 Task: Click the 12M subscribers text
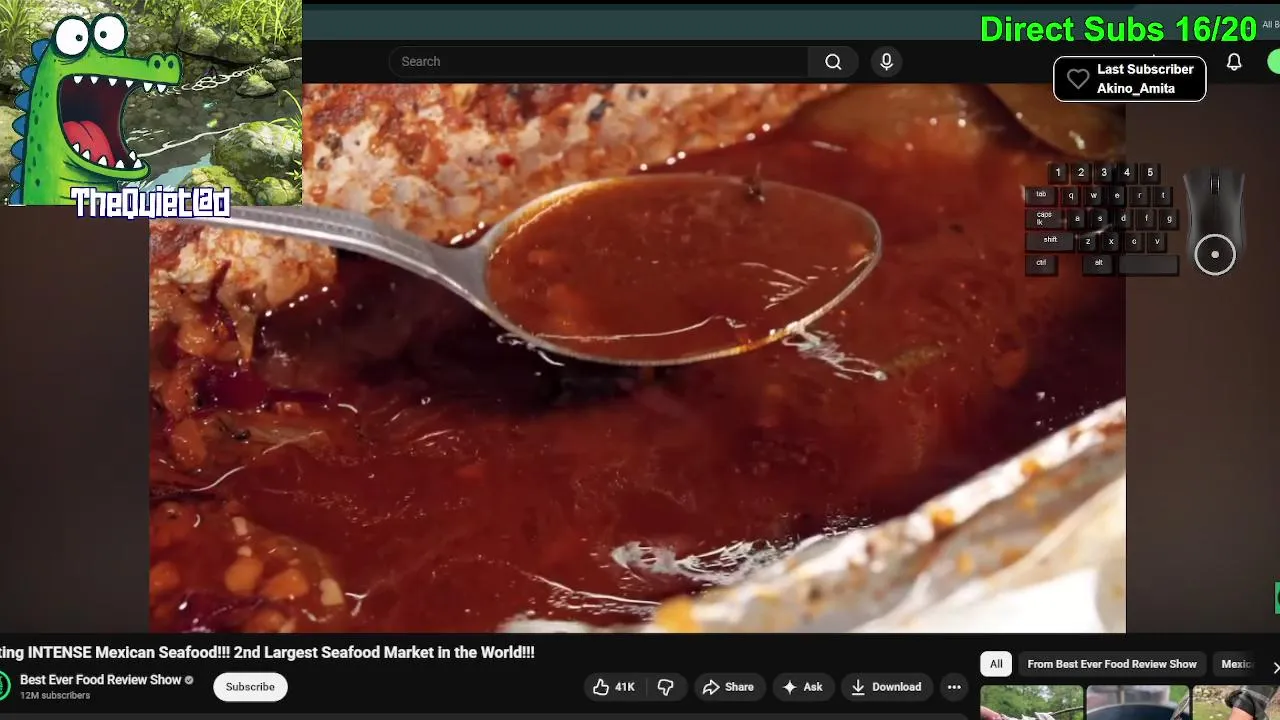coord(55,695)
